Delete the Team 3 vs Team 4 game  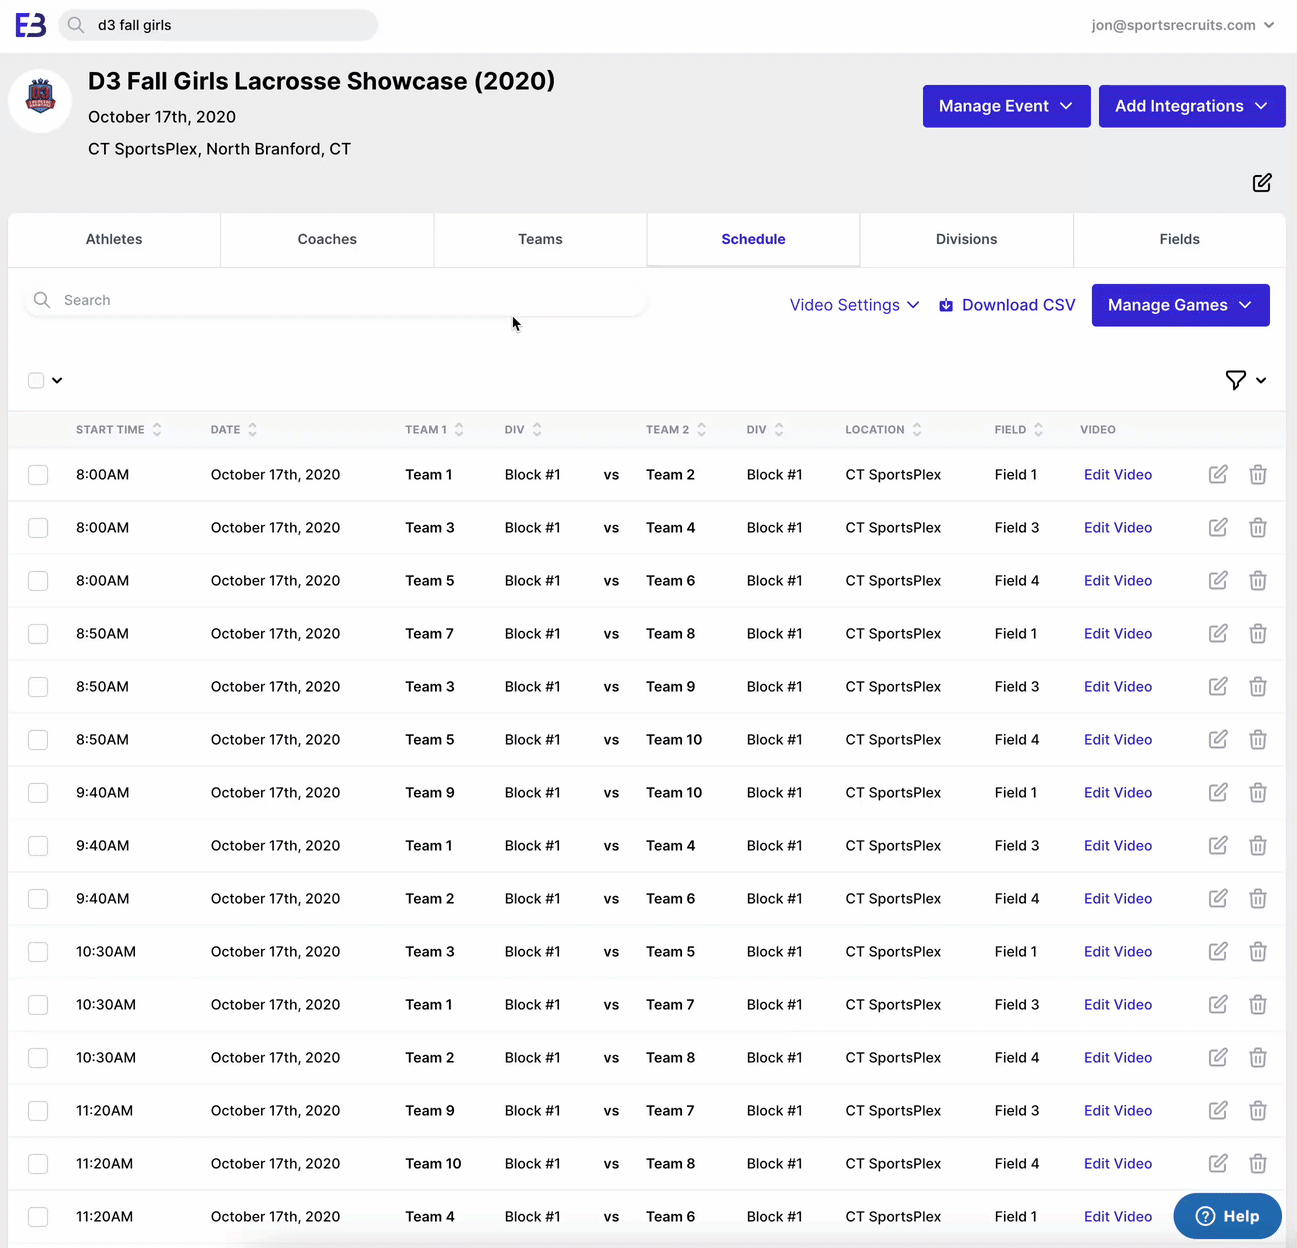pos(1257,528)
